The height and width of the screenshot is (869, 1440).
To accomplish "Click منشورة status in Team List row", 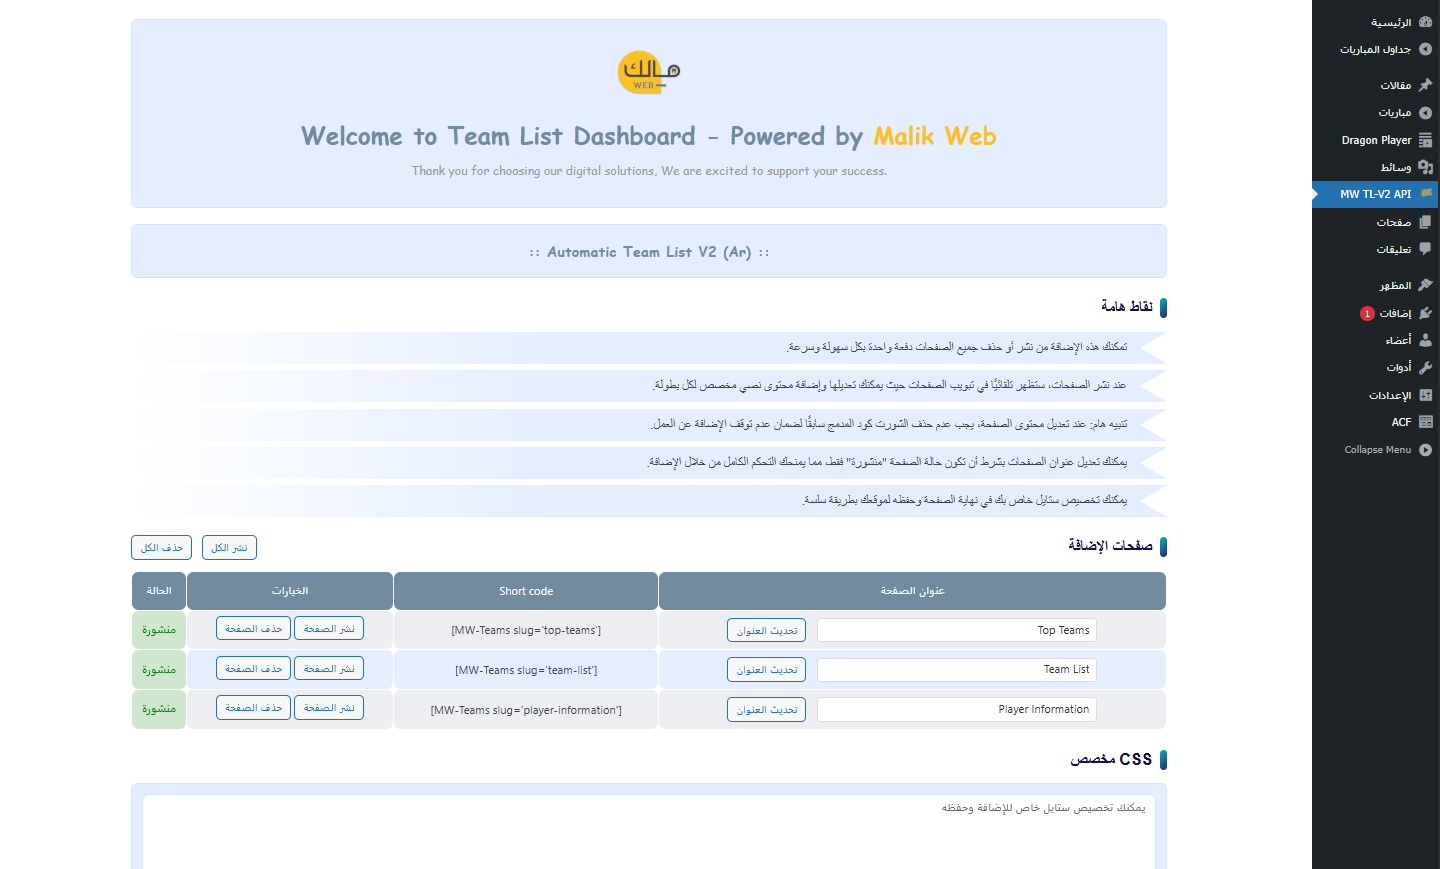I will 159,670.
